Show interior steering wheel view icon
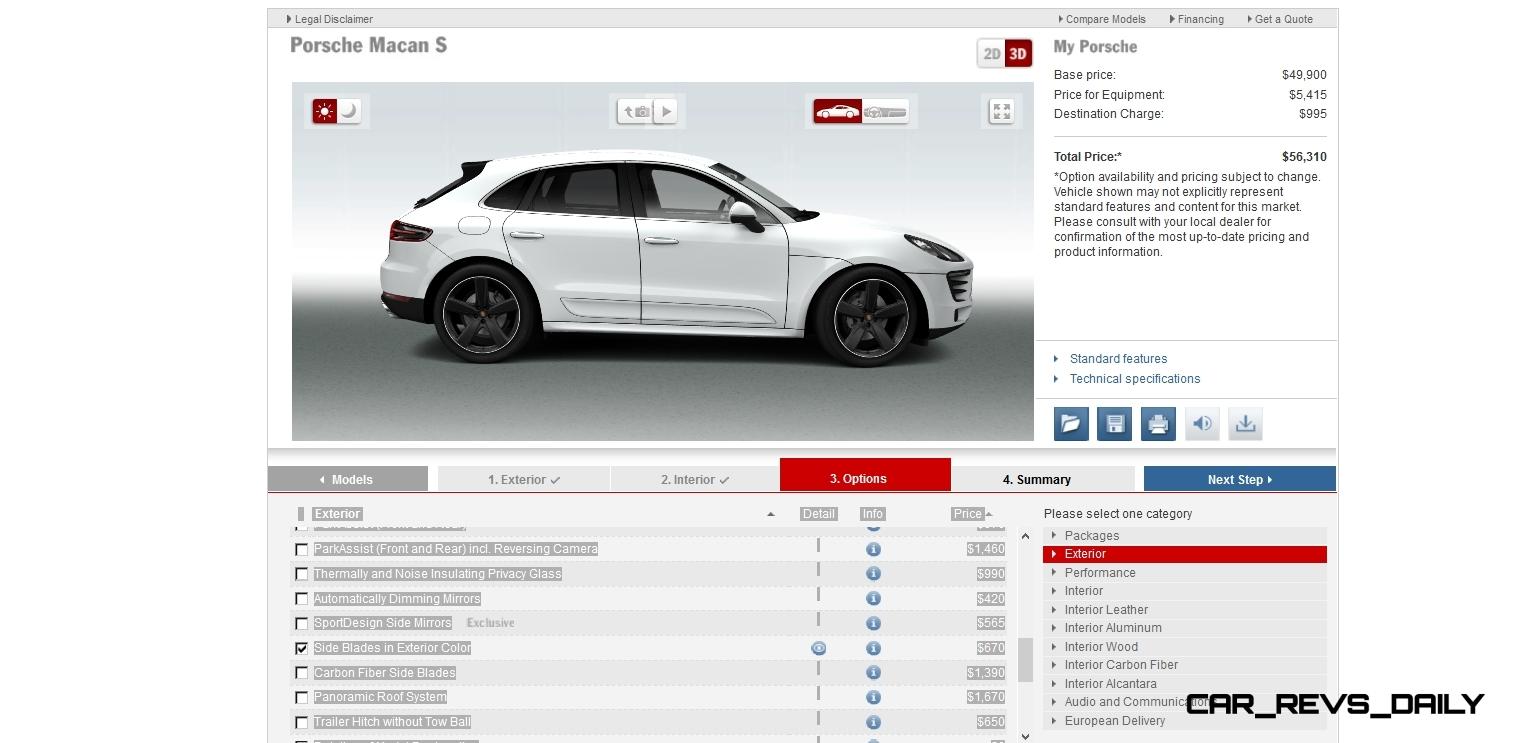Viewport: 1535px width, 743px height. click(886, 112)
